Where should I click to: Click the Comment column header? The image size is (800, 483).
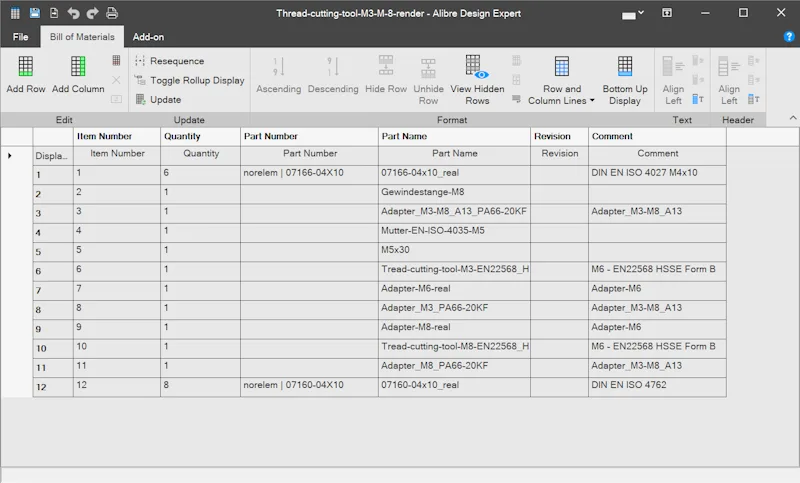(x=658, y=136)
